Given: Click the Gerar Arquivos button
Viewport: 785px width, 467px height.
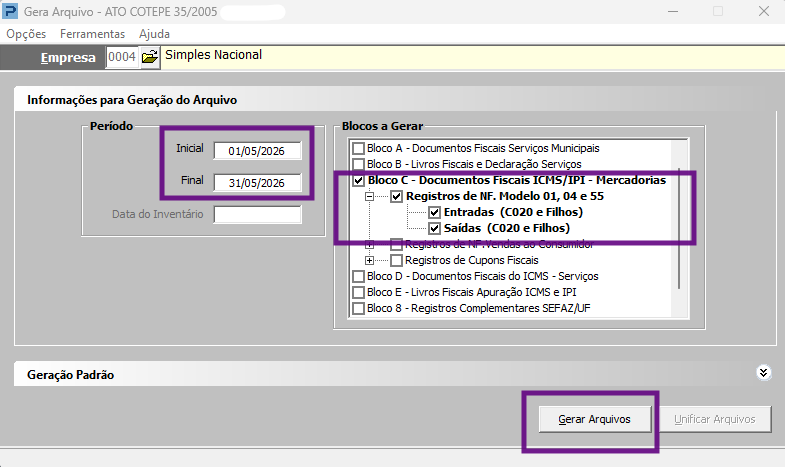Looking at the screenshot, I should click(595, 419).
